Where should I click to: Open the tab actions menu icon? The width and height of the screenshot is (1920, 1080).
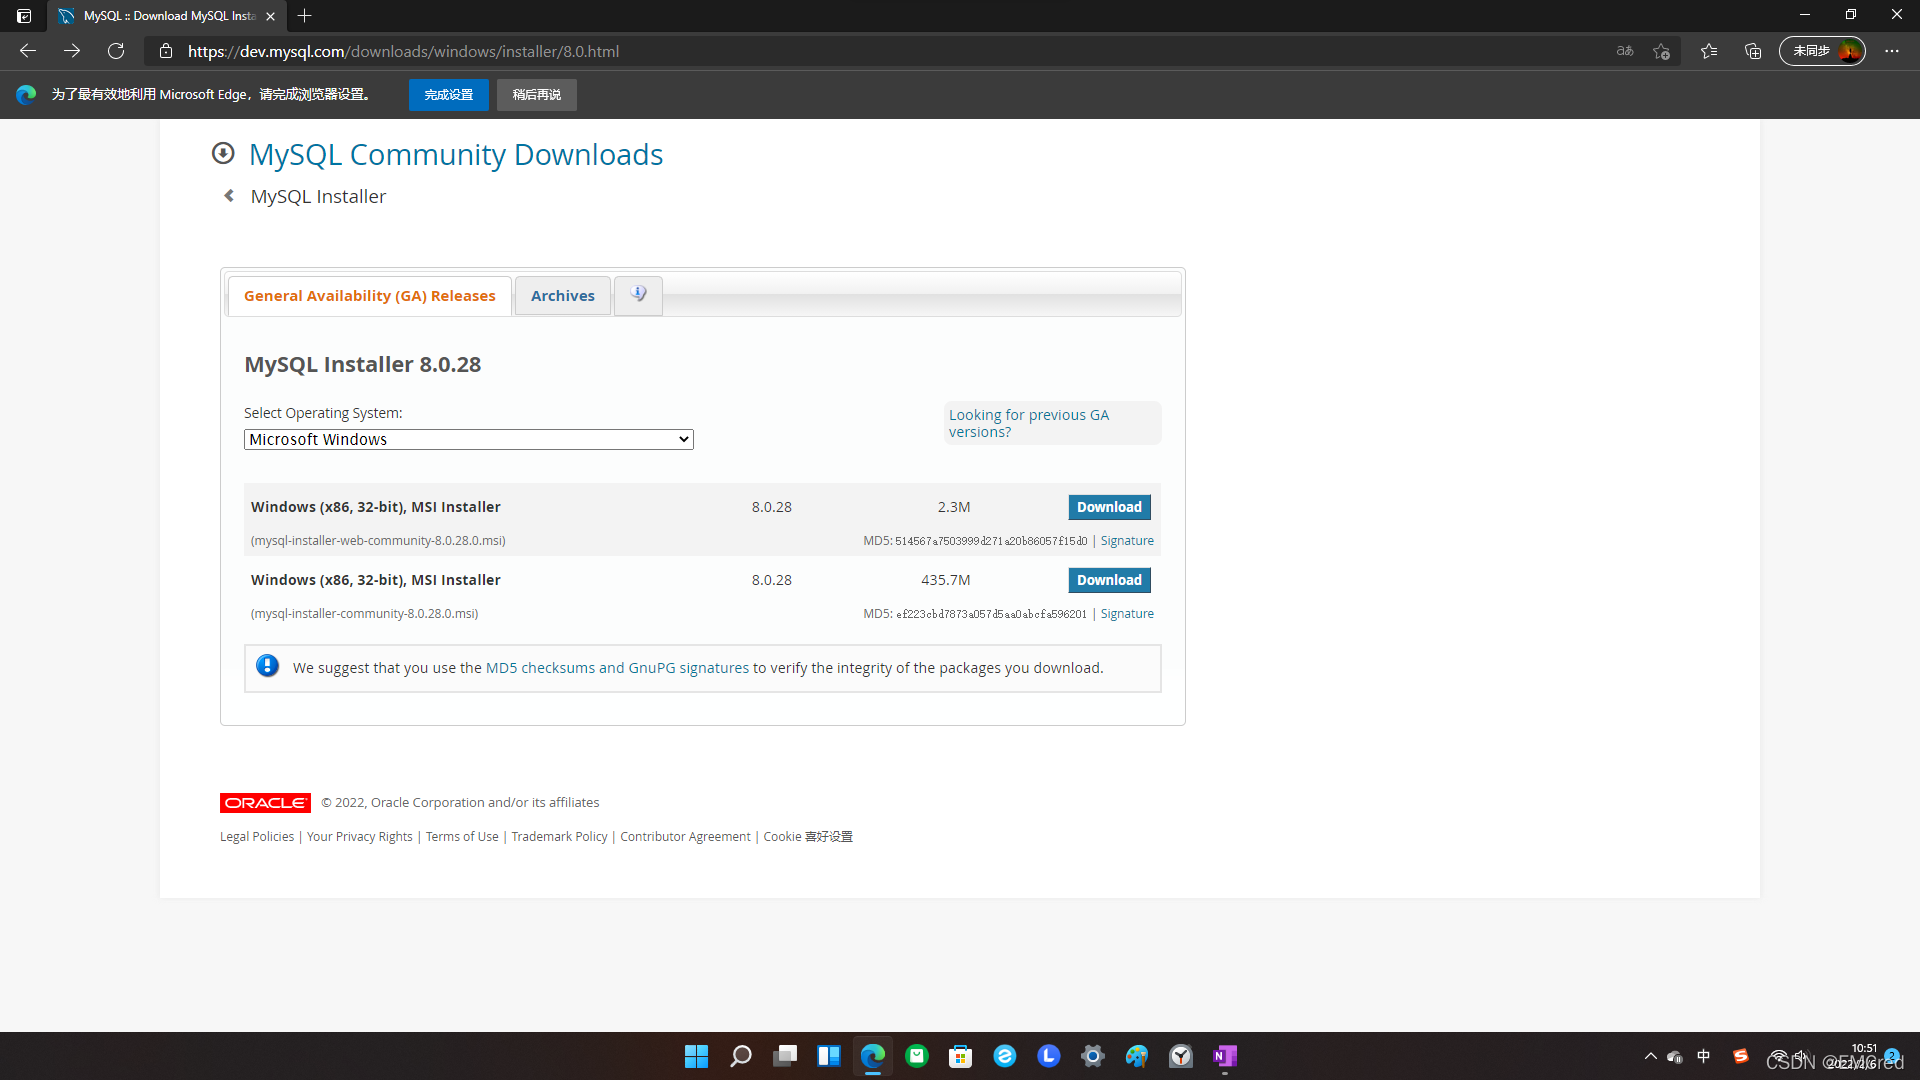point(24,16)
